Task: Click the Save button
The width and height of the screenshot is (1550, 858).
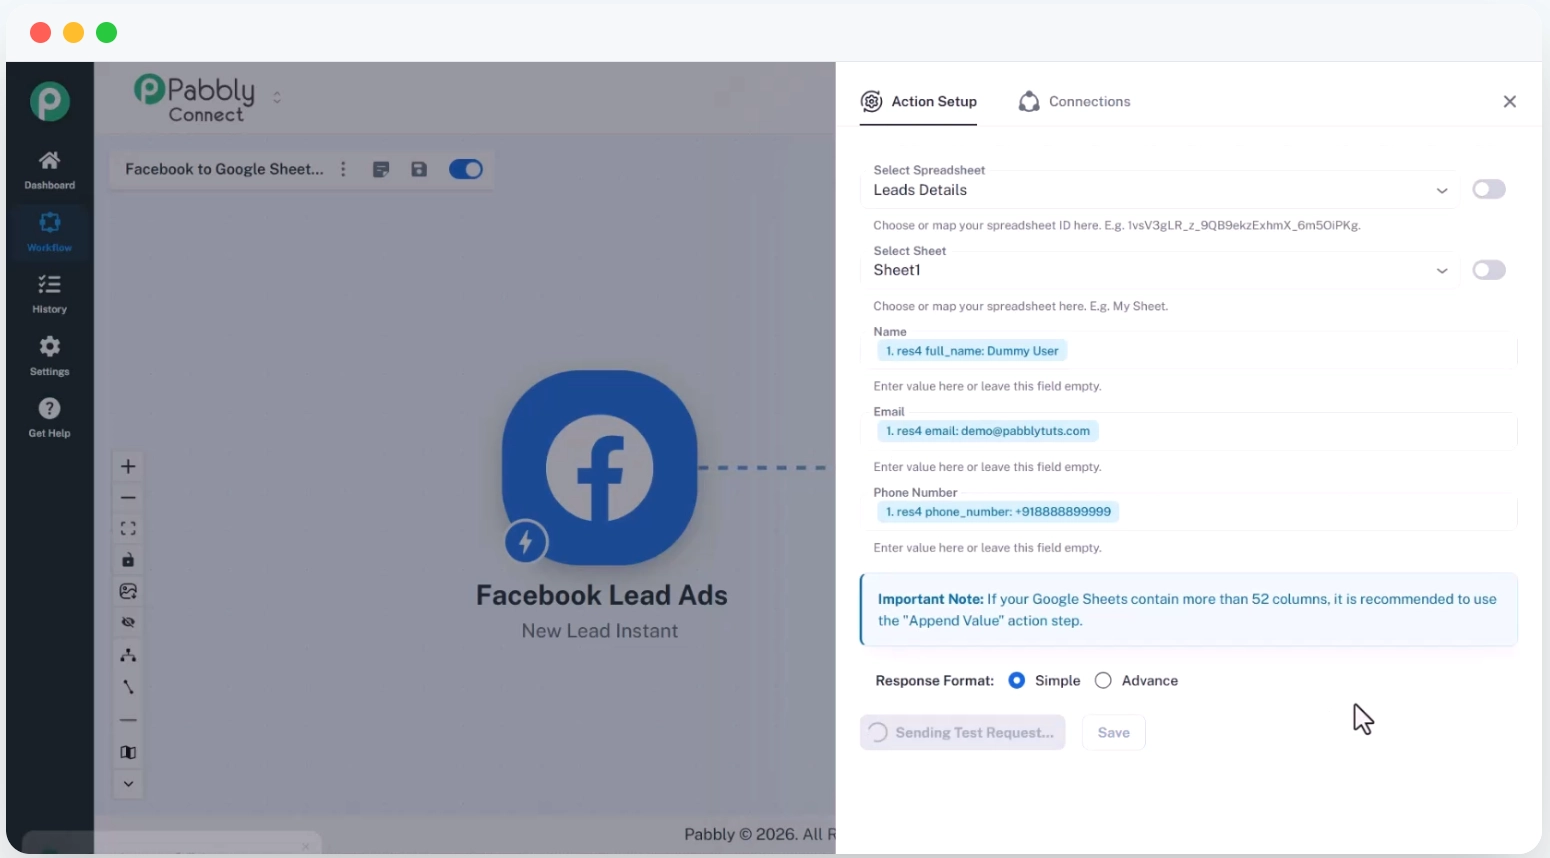Action: click(x=1114, y=732)
